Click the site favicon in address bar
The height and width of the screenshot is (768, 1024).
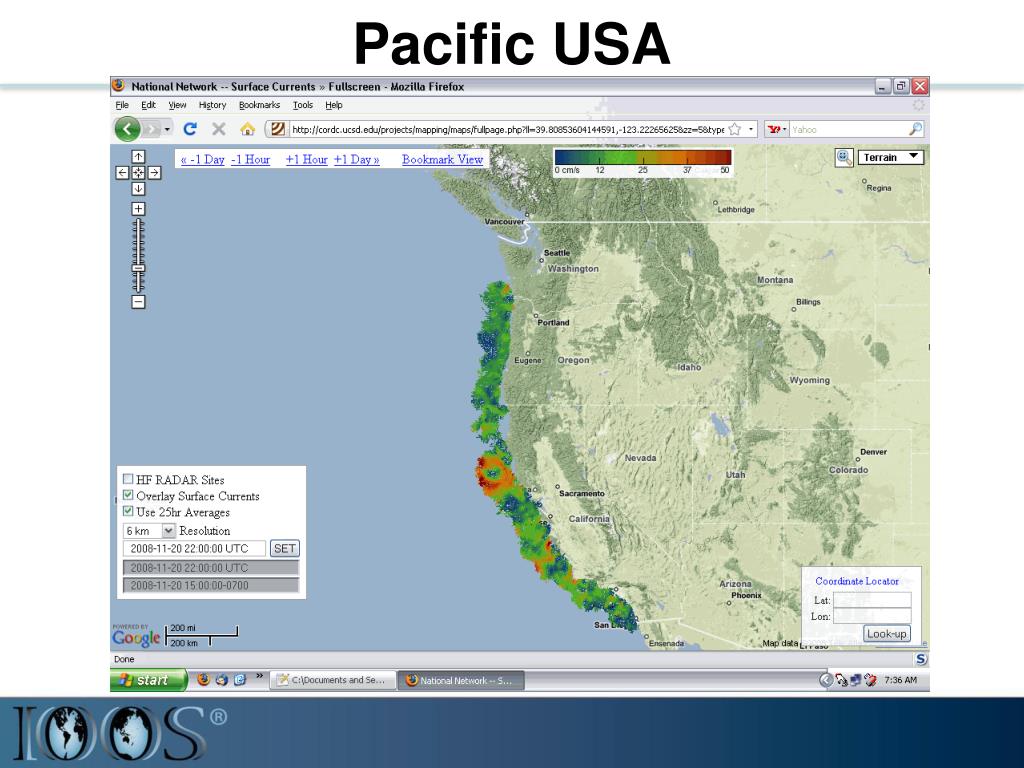tap(278, 129)
